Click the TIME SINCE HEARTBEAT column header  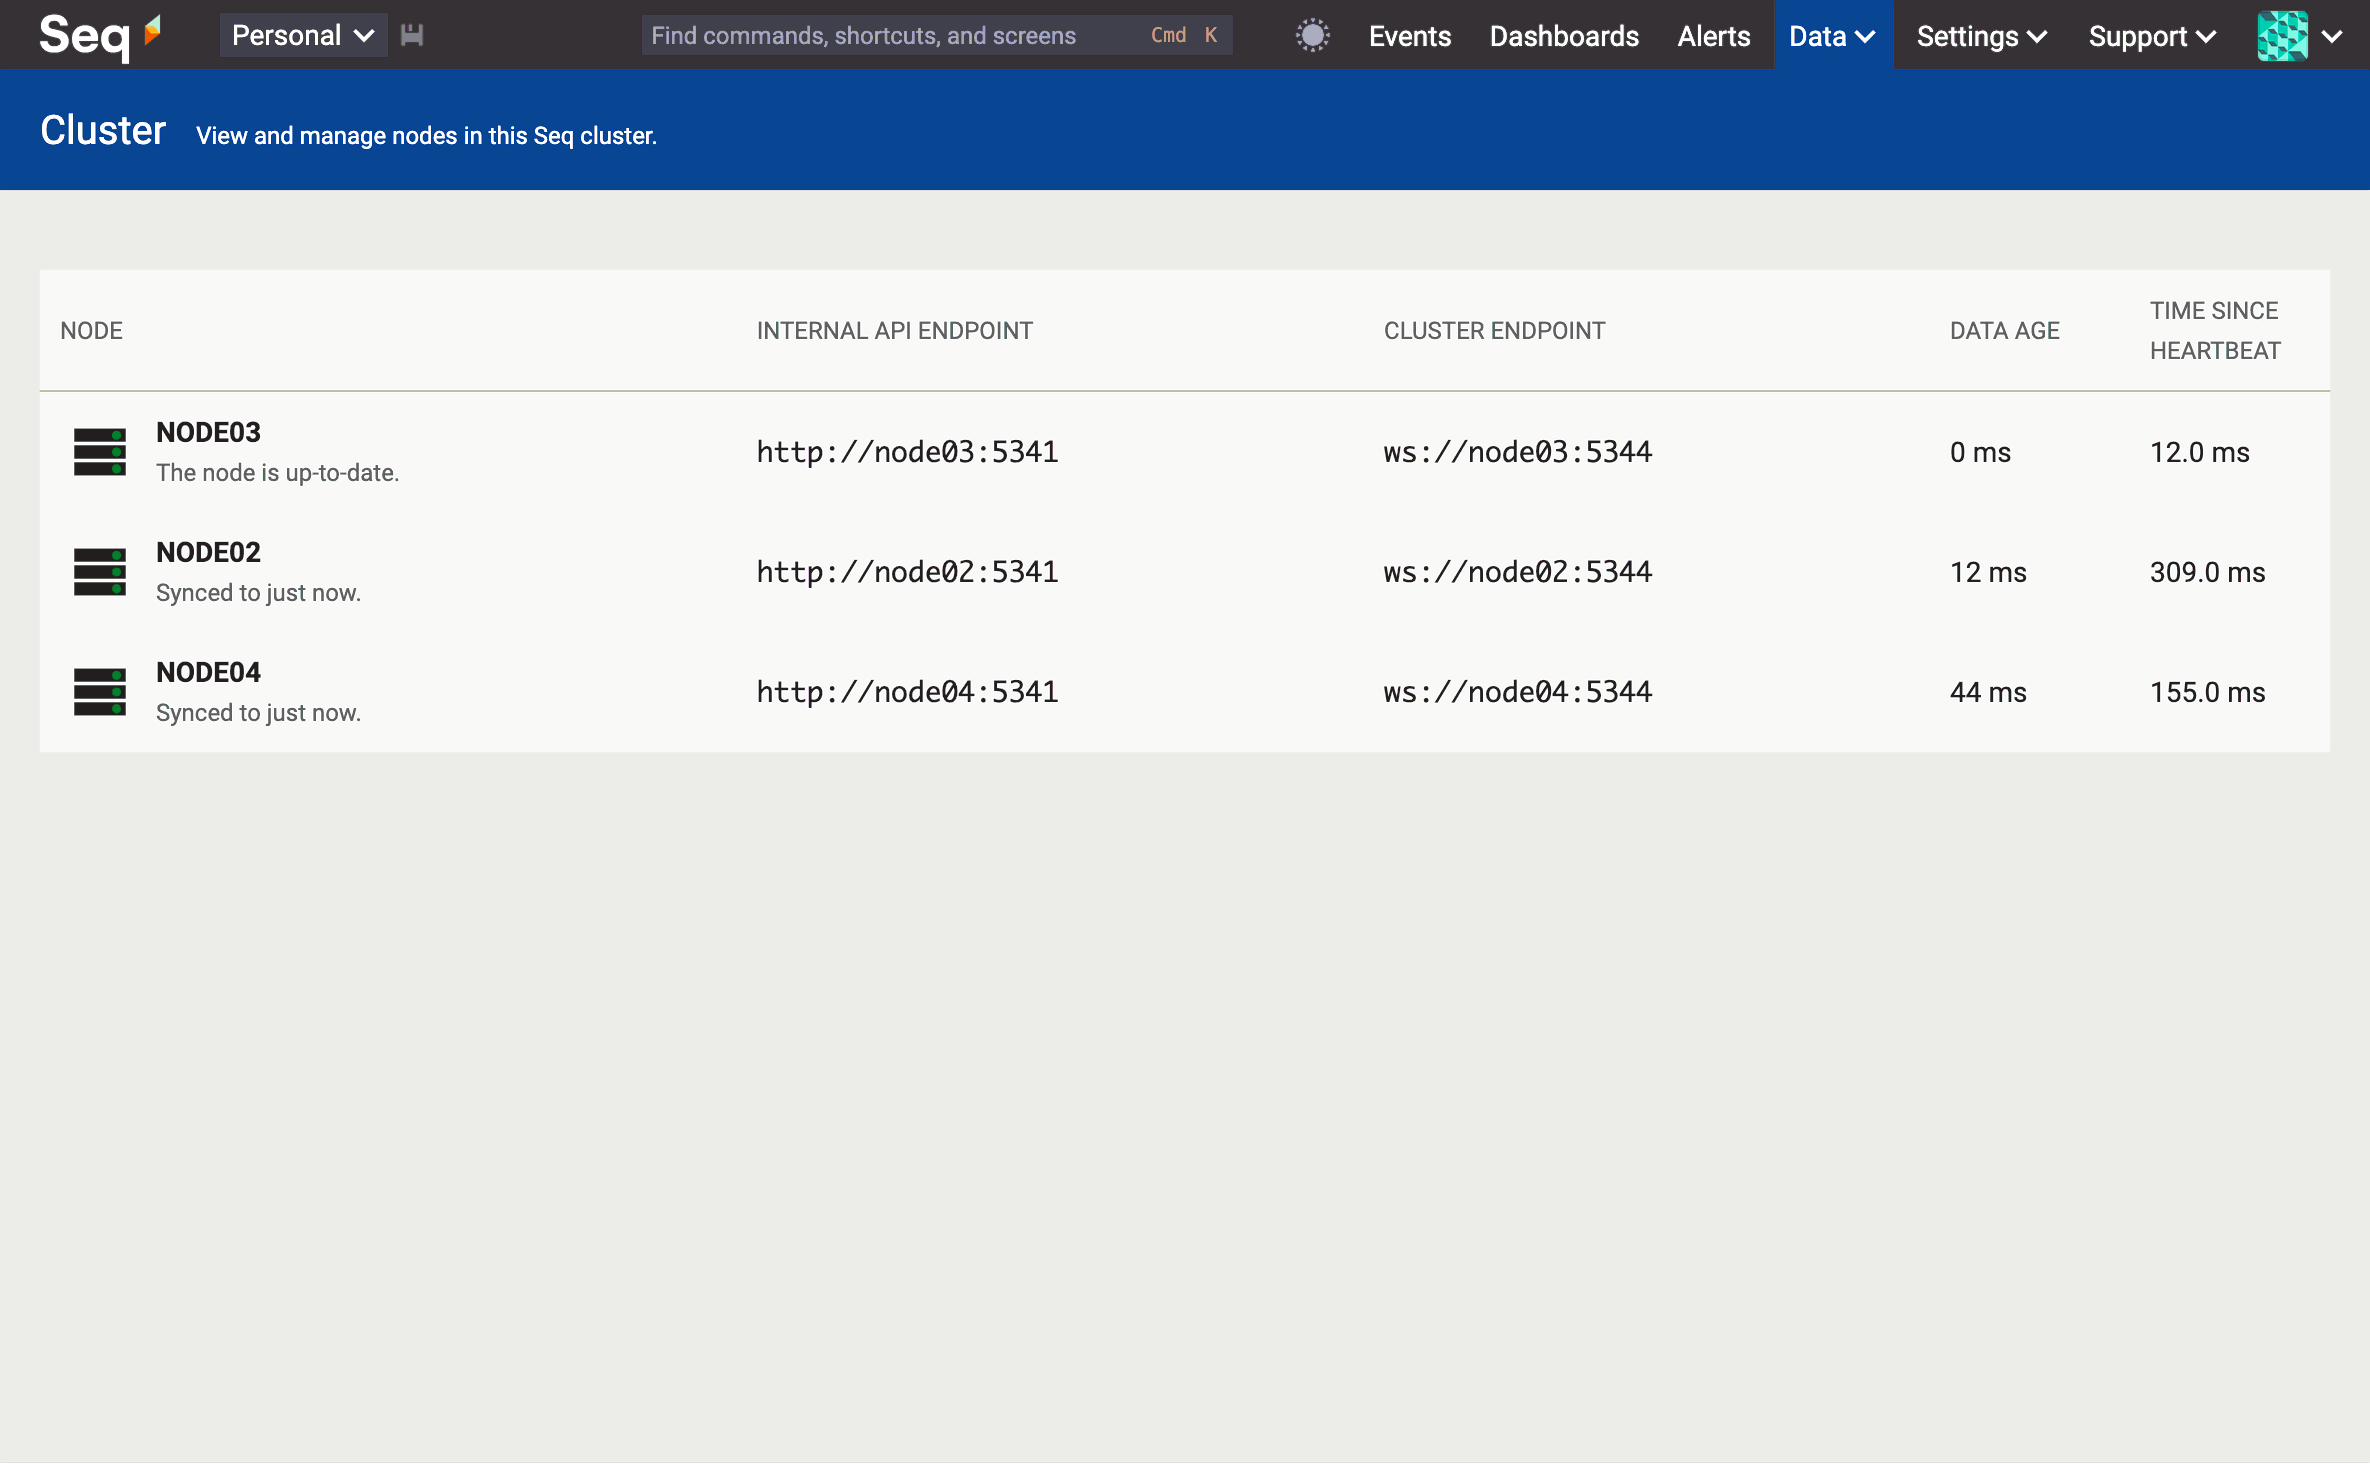(2215, 331)
